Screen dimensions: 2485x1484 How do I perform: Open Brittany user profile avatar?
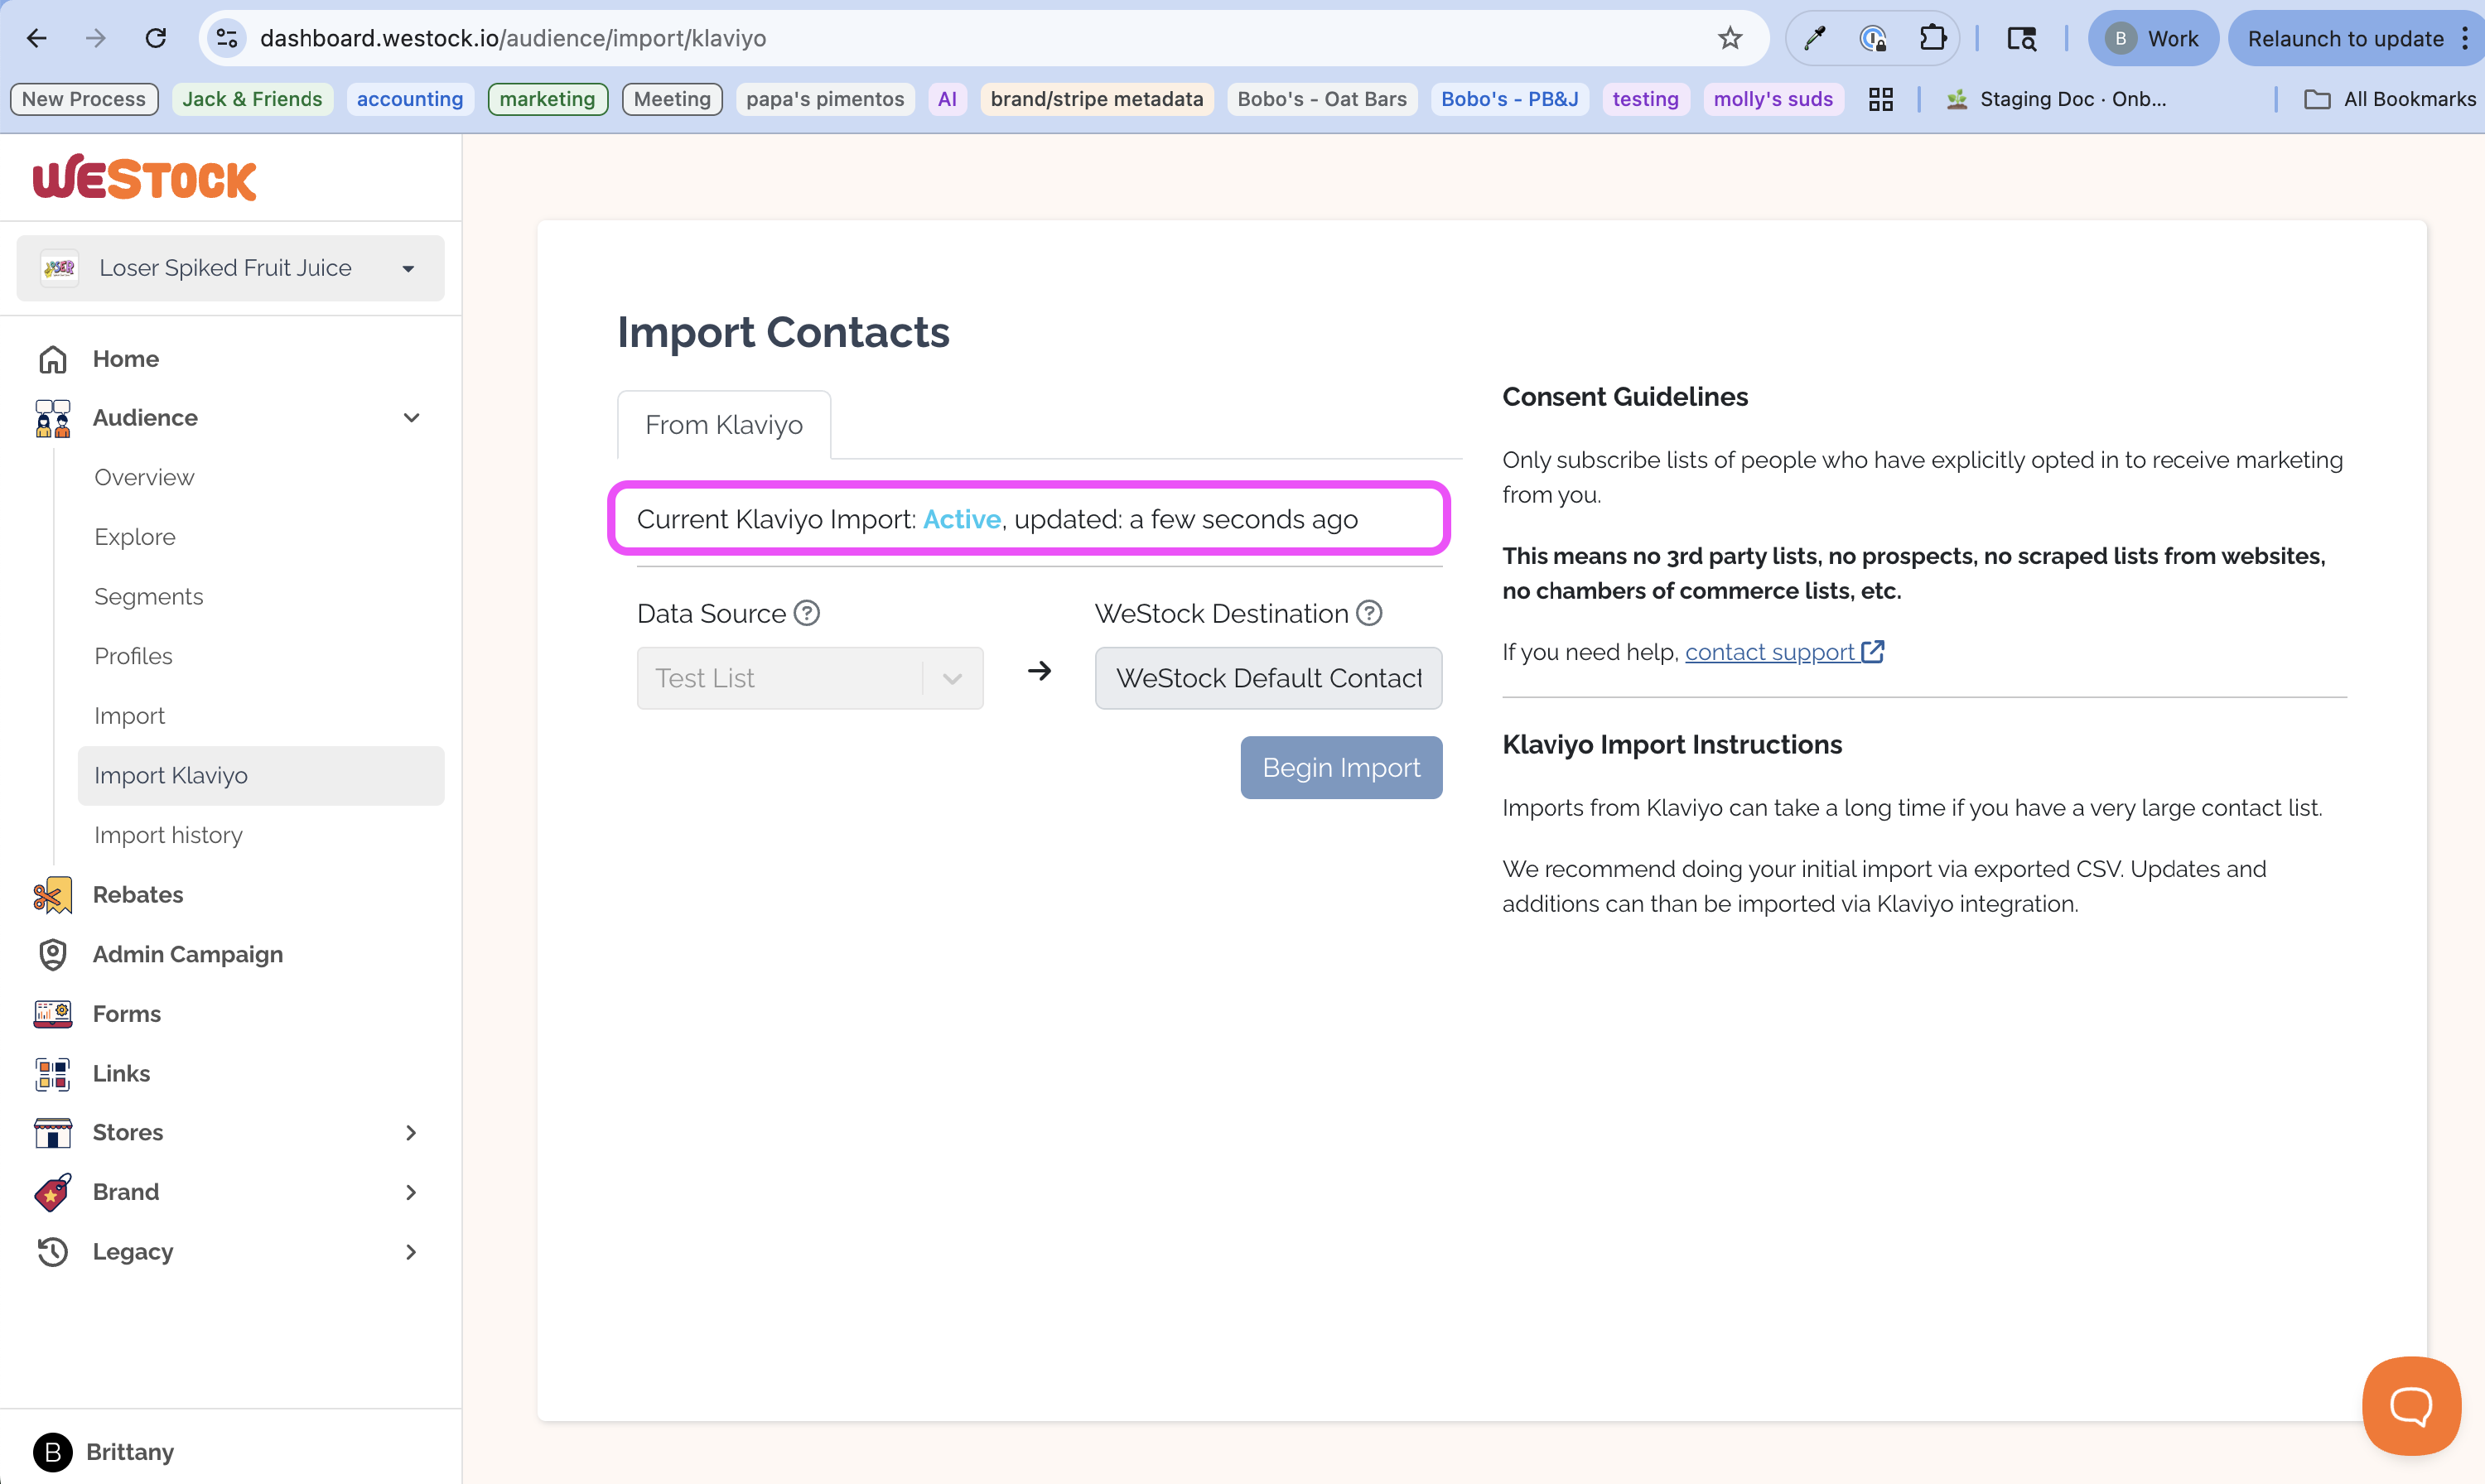(x=52, y=1452)
